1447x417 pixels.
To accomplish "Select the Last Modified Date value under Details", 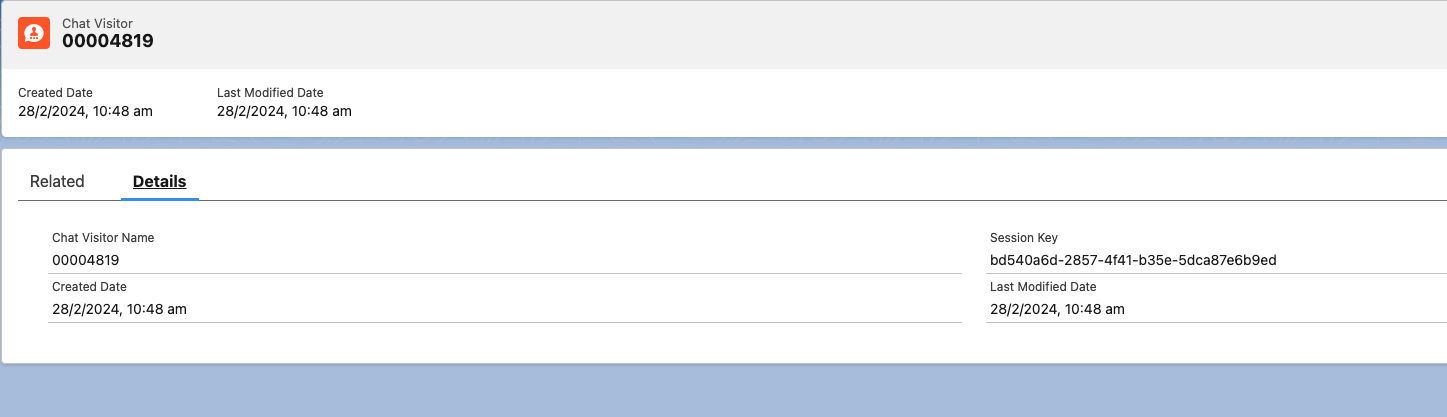I will (1057, 309).
